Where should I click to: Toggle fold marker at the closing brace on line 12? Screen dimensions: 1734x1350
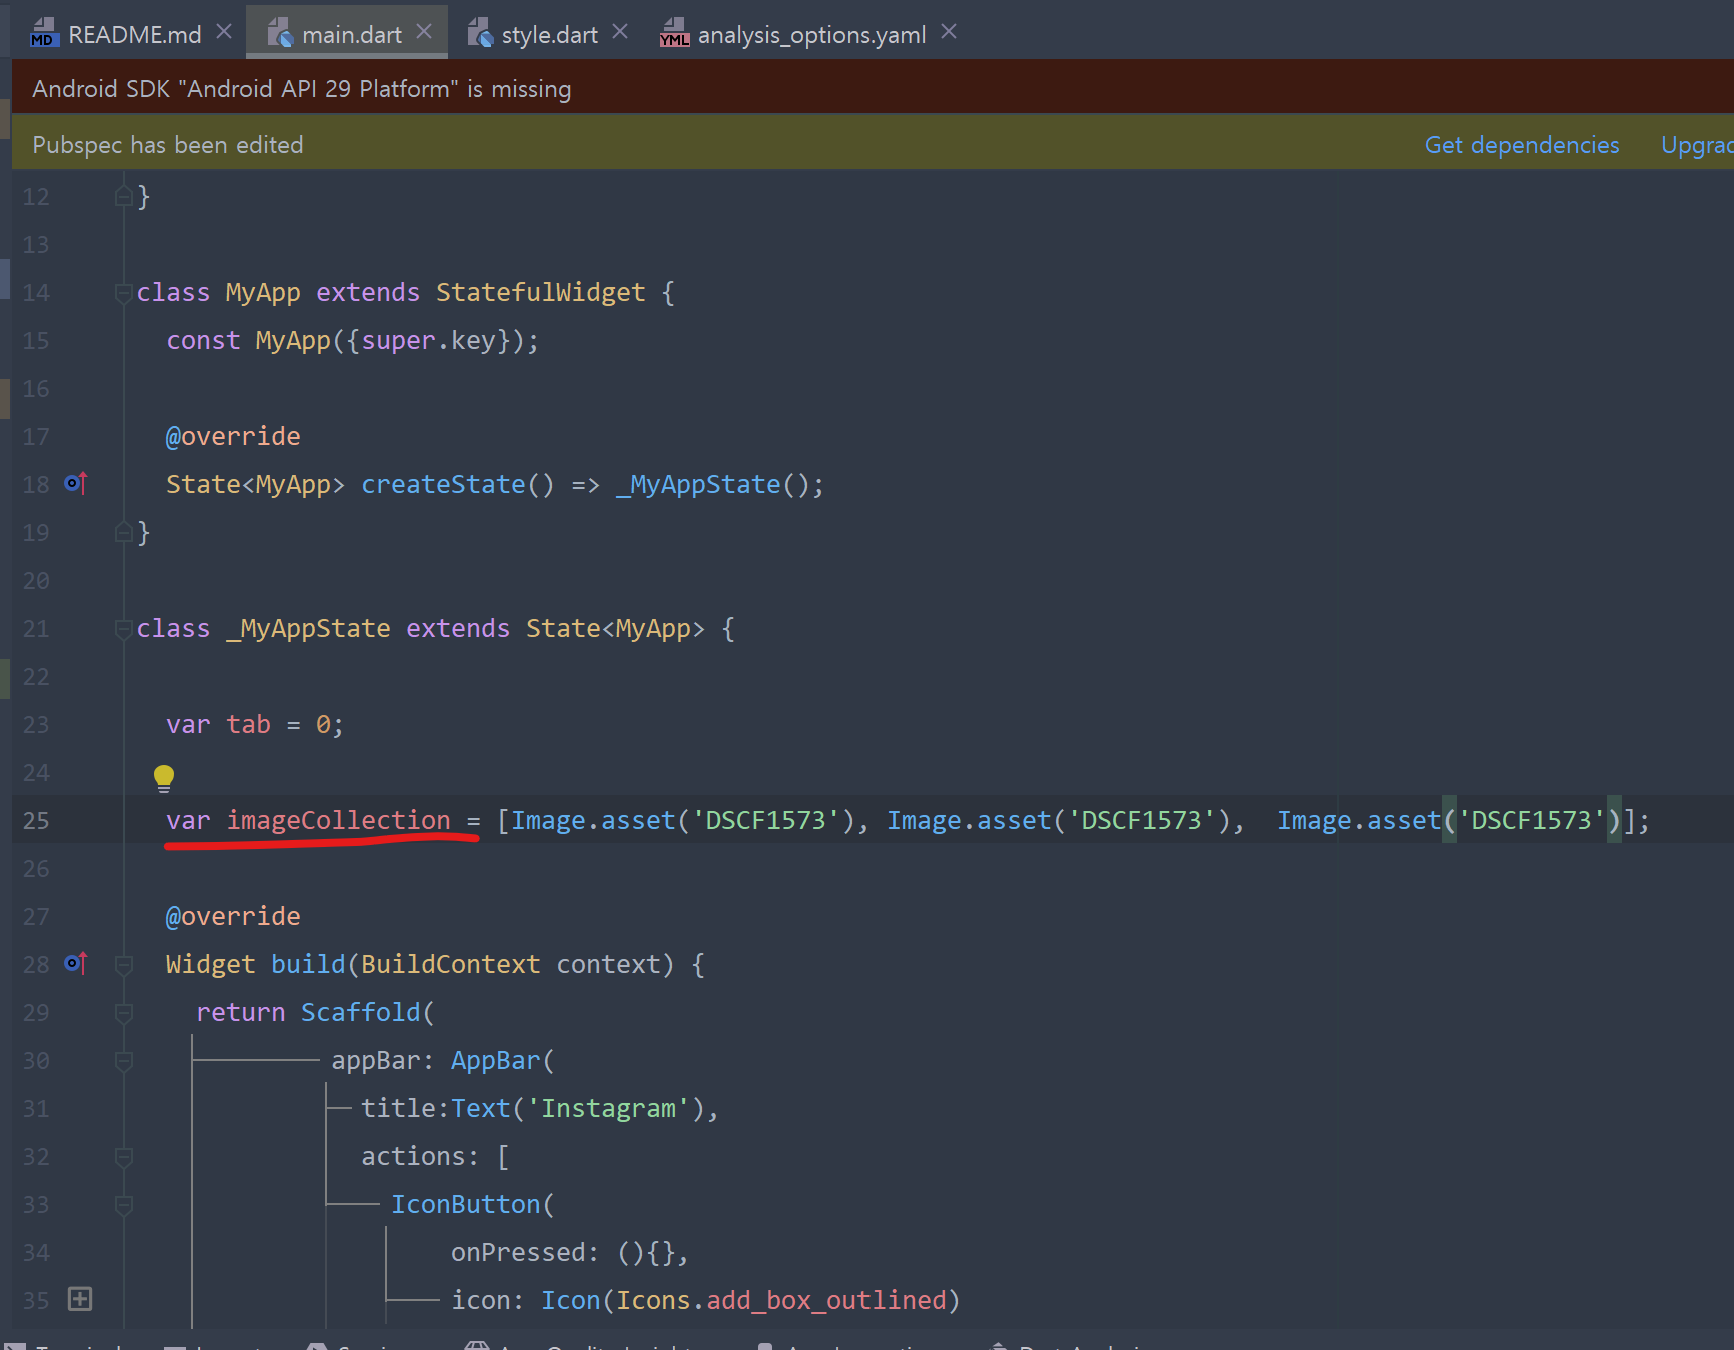[124, 196]
